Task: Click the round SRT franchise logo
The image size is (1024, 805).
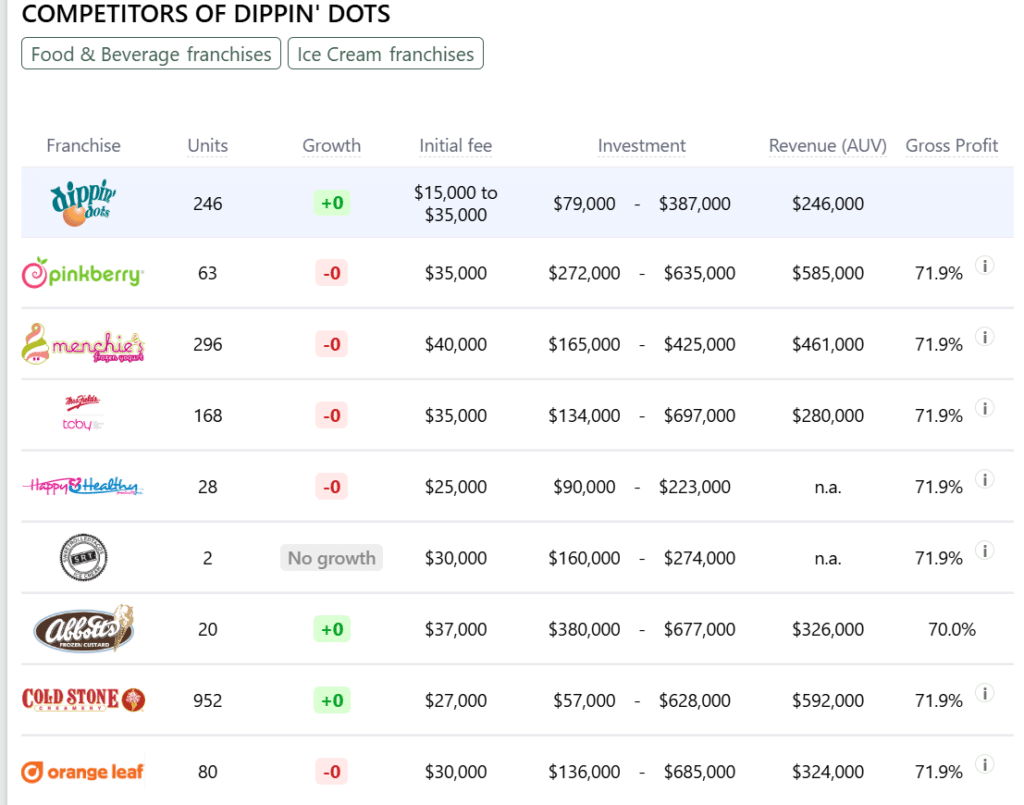Action: click(83, 558)
